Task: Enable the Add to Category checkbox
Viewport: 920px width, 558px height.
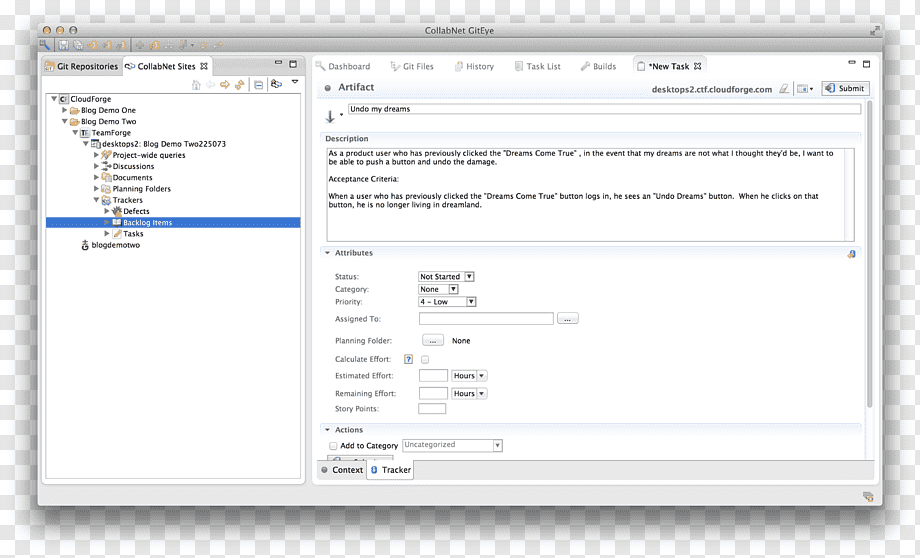Action: [333, 446]
